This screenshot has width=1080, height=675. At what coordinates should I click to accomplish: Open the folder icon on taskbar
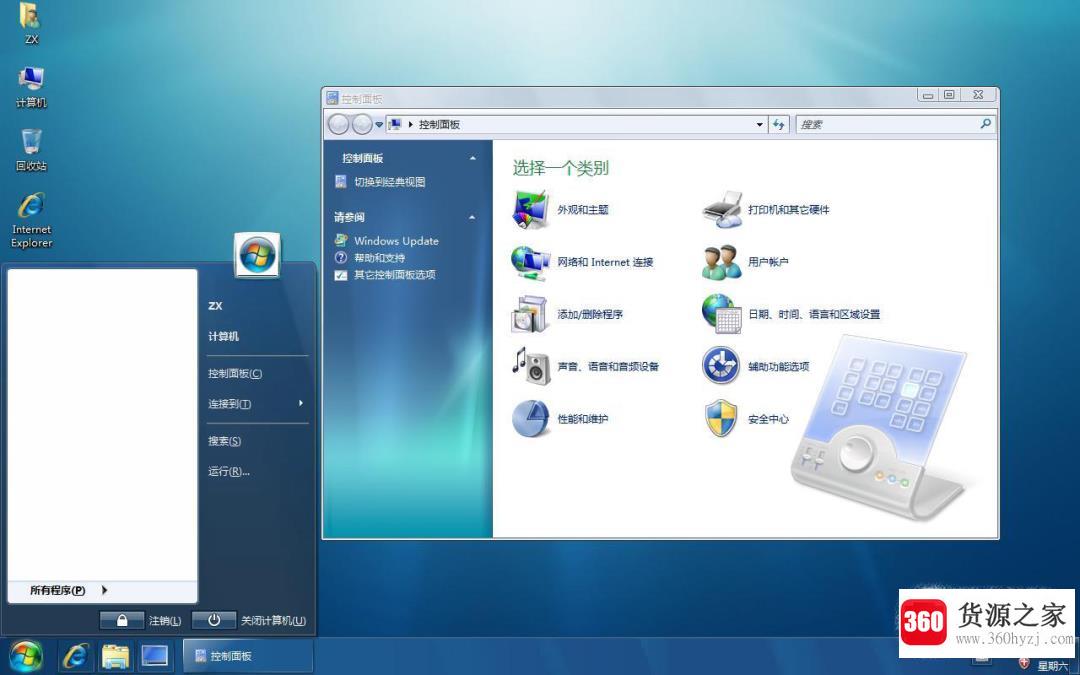[x=116, y=656]
